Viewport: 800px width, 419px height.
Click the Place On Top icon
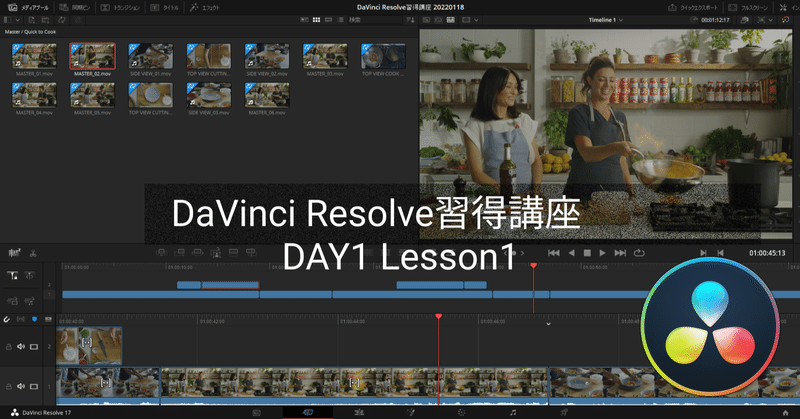click(x=233, y=253)
